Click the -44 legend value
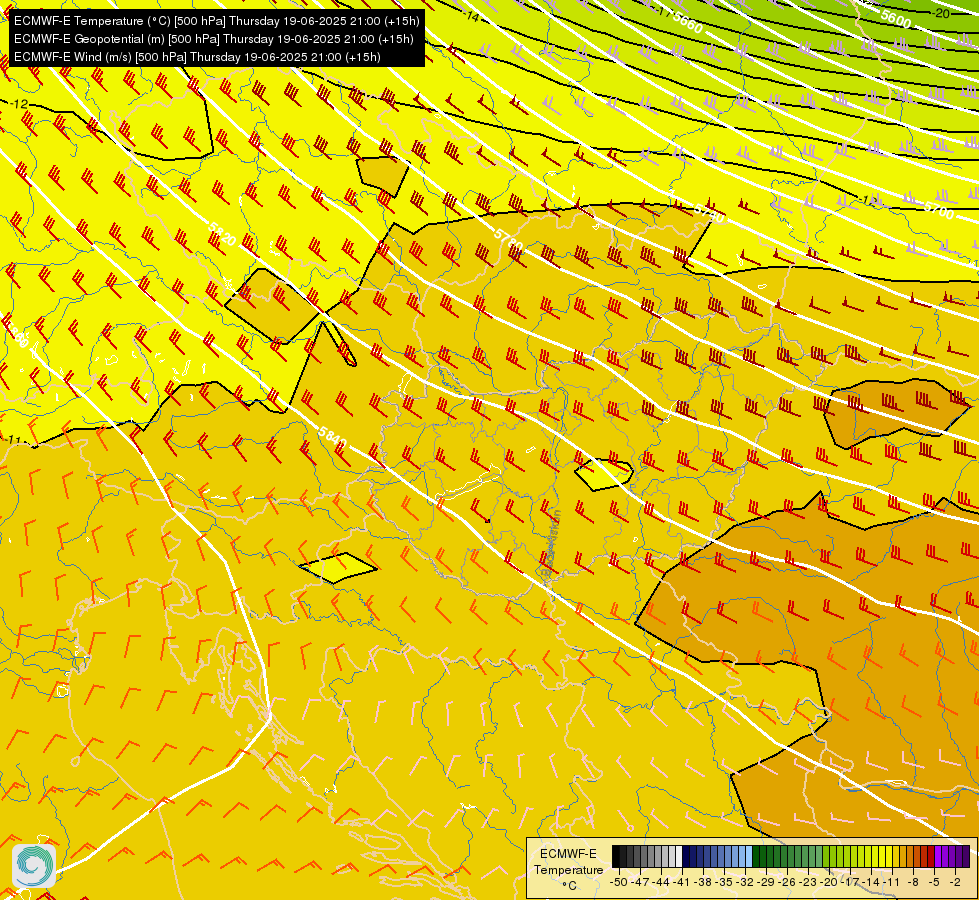Screen dimensions: 979x900 click(x=661, y=883)
